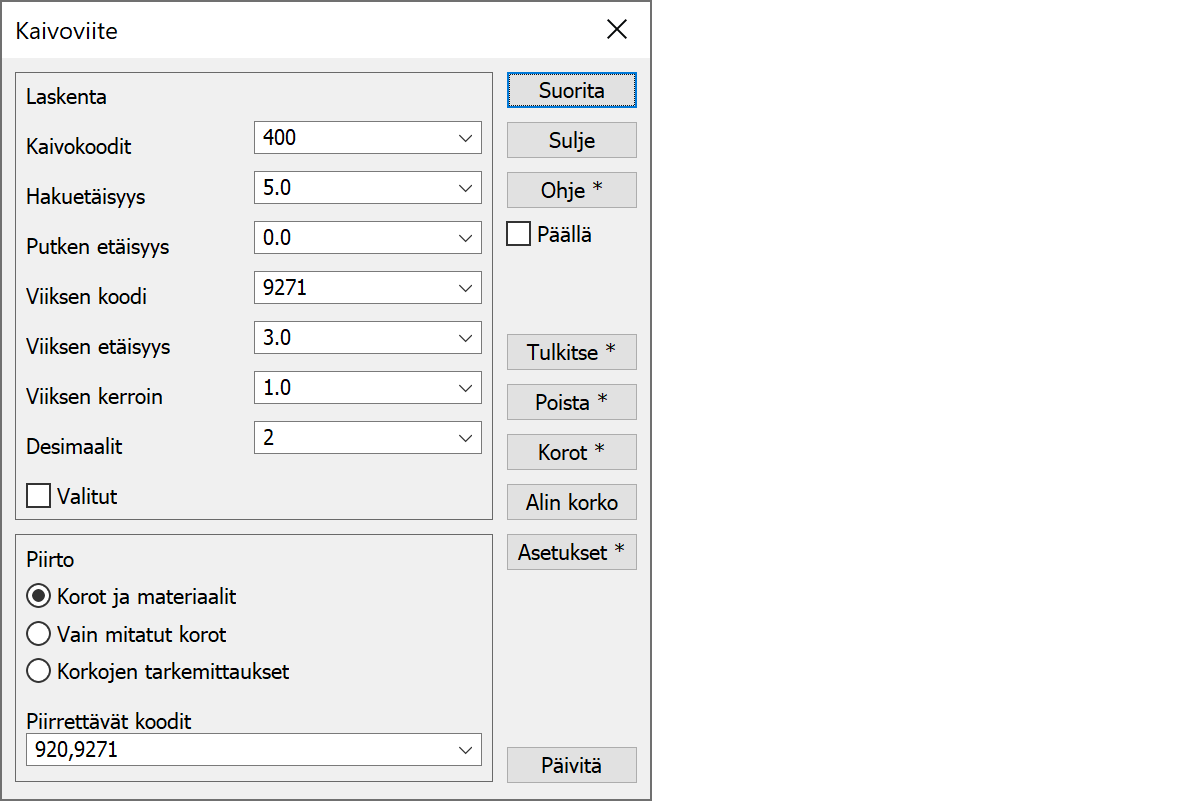Image resolution: width=1200 pixels, height=801 pixels.
Task: Enable the Päällä checkbox
Action: [x=519, y=235]
